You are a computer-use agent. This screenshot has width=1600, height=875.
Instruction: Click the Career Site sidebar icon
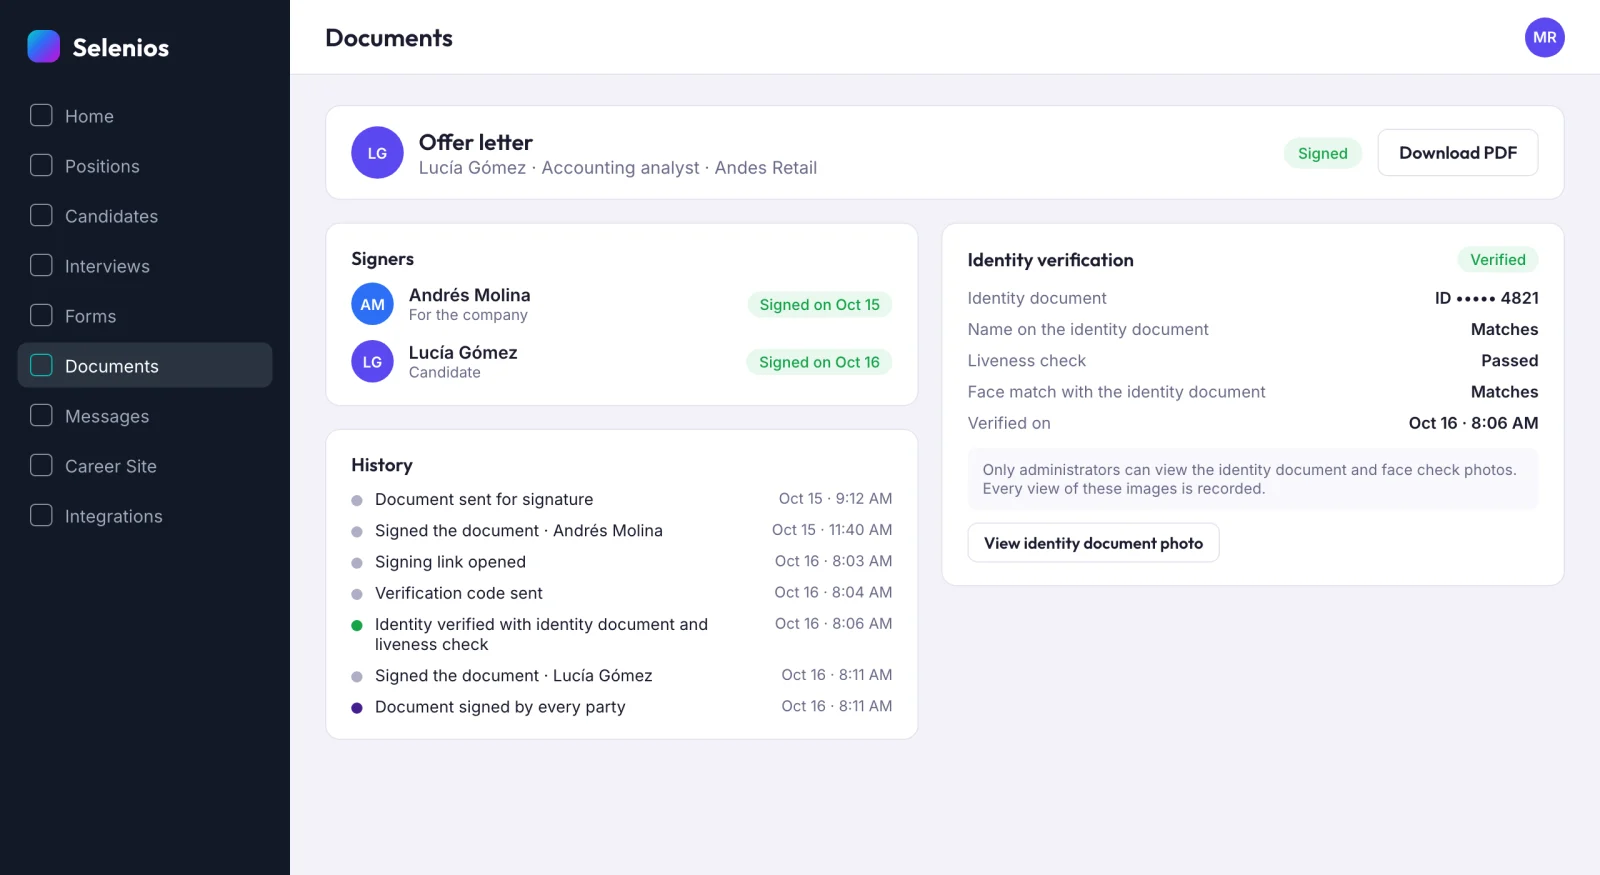41,465
